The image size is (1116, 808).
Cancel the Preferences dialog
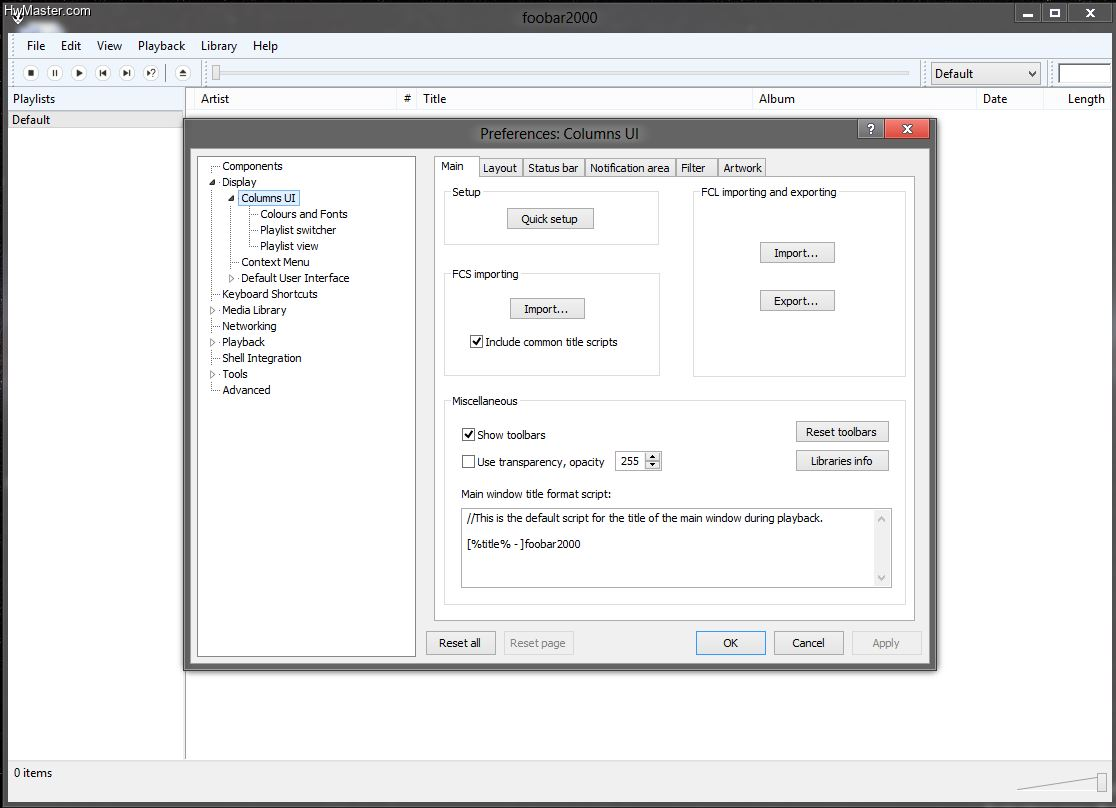[809, 643]
